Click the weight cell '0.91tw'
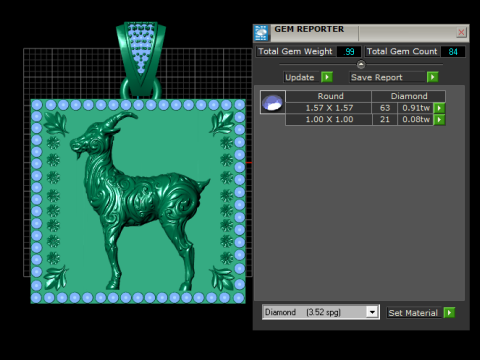The image size is (480, 360). (x=416, y=108)
